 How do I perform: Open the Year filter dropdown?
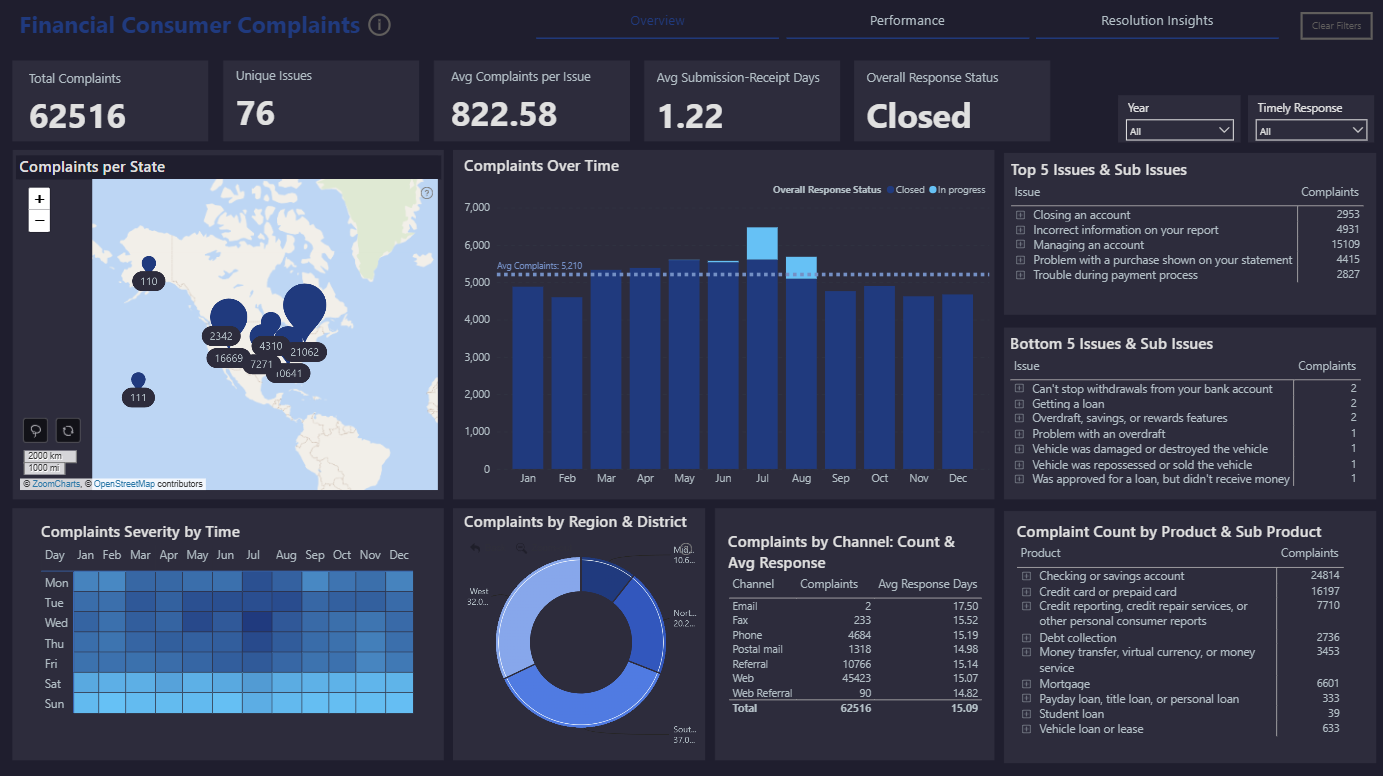(1180, 130)
